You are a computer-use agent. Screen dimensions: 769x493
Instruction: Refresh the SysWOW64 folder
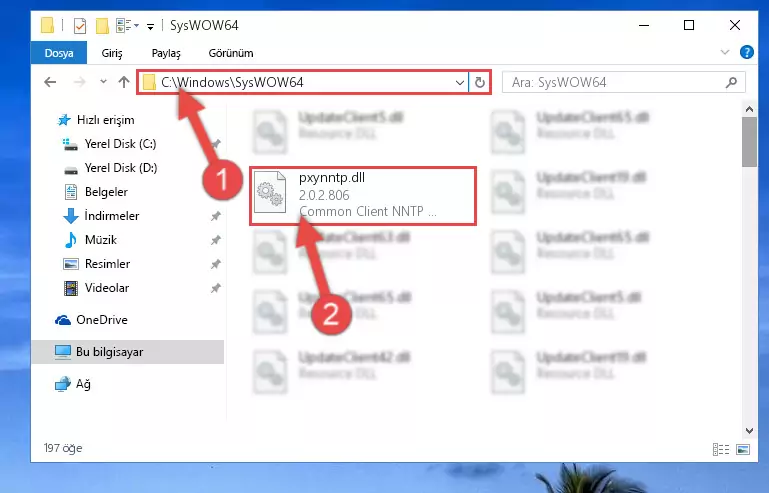[480, 82]
